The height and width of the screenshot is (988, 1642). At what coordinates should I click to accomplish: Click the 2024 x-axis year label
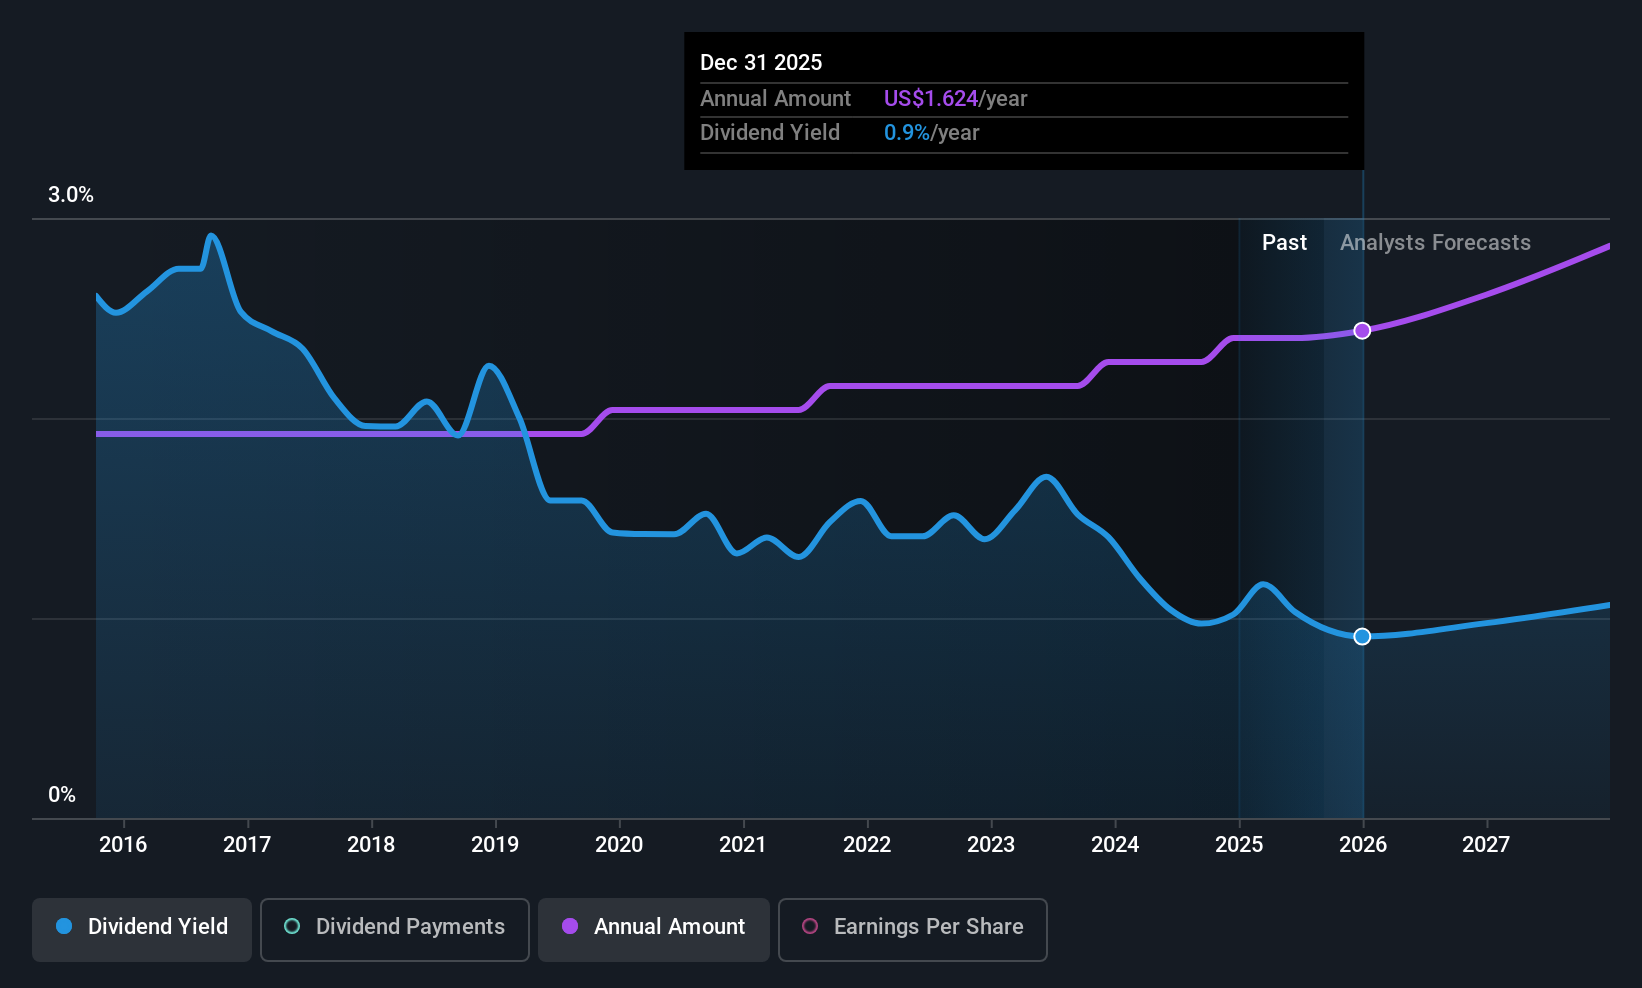[1115, 845]
